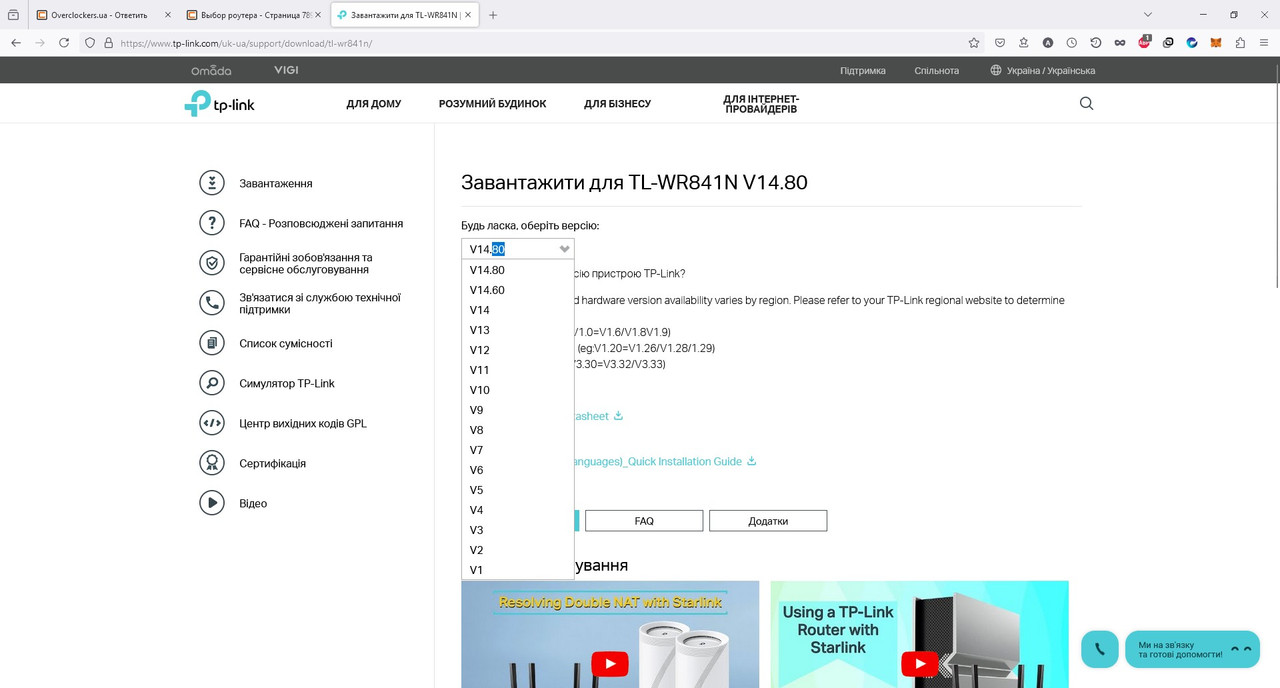The width and height of the screenshot is (1280, 688).
Task: Click the floating phone call button
Action: [x=1100, y=649]
